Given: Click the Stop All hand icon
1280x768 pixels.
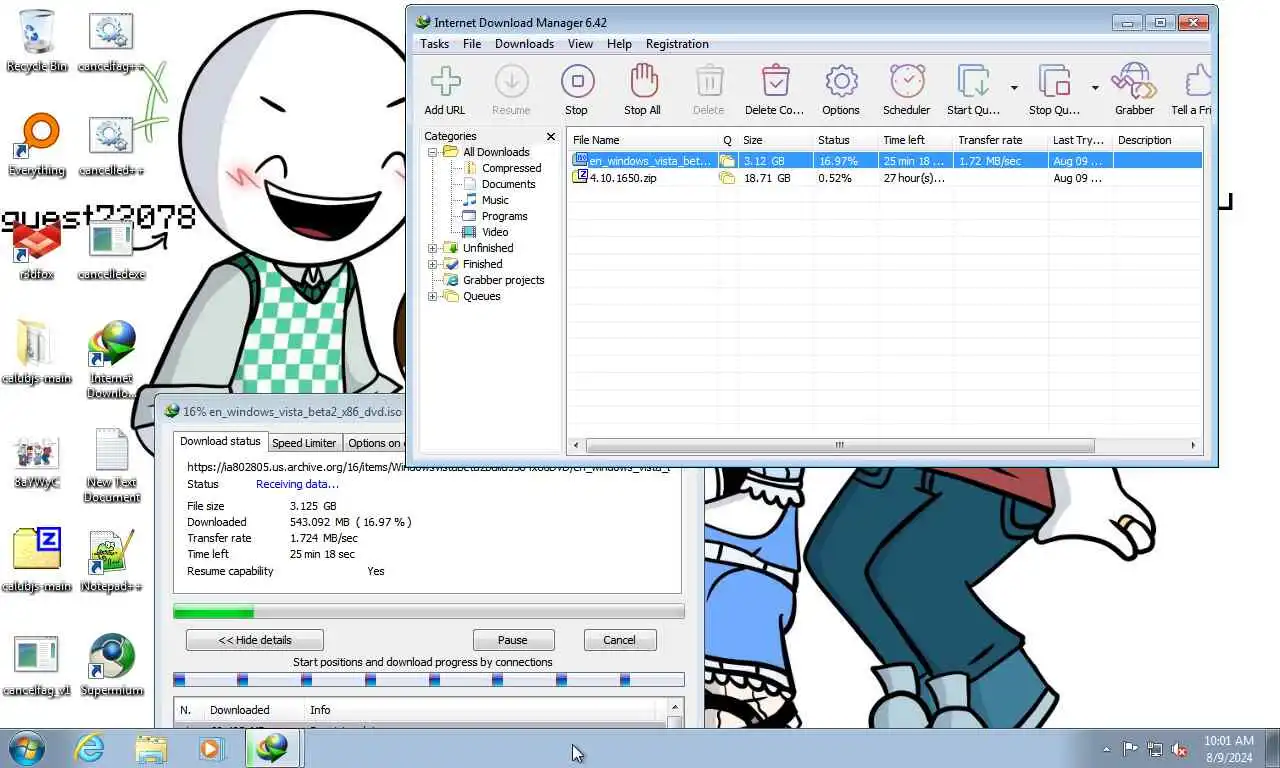Looking at the screenshot, I should click(x=643, y=82).
